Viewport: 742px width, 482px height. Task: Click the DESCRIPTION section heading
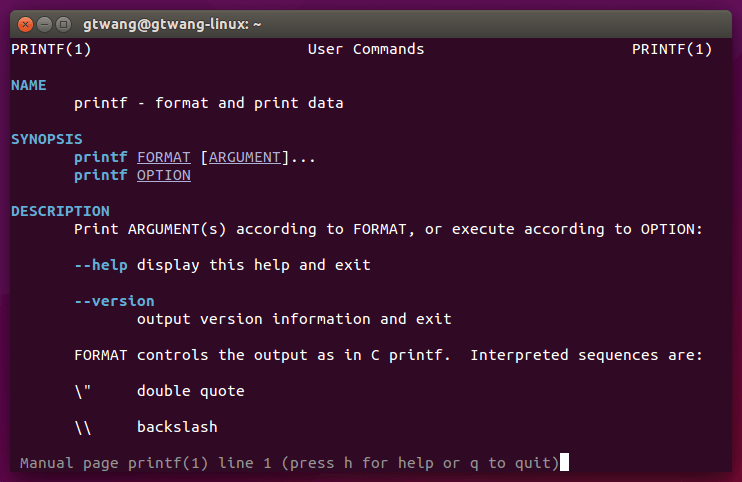tap(60, 211)
